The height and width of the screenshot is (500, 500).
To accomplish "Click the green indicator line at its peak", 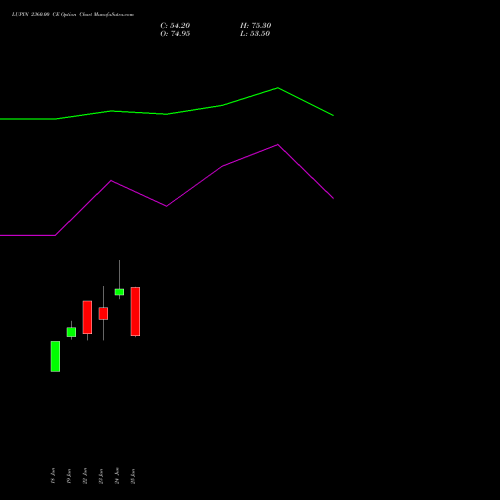I will (x=278, y=88).
